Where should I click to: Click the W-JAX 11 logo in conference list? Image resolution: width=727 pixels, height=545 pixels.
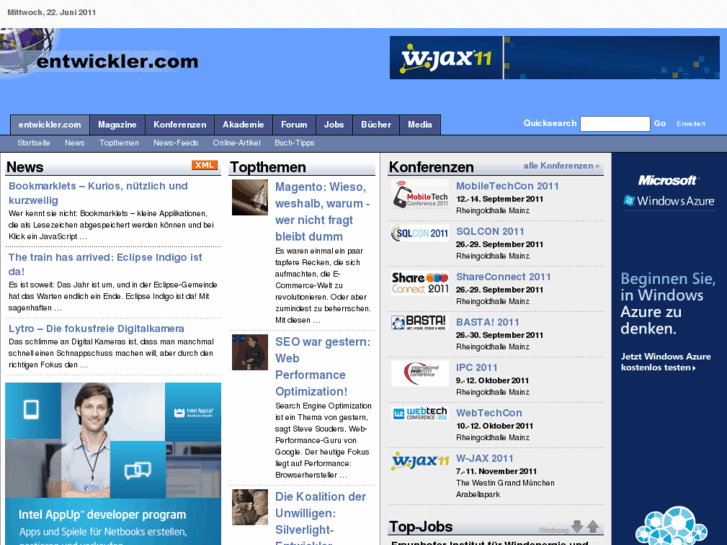tap(420, 461)
